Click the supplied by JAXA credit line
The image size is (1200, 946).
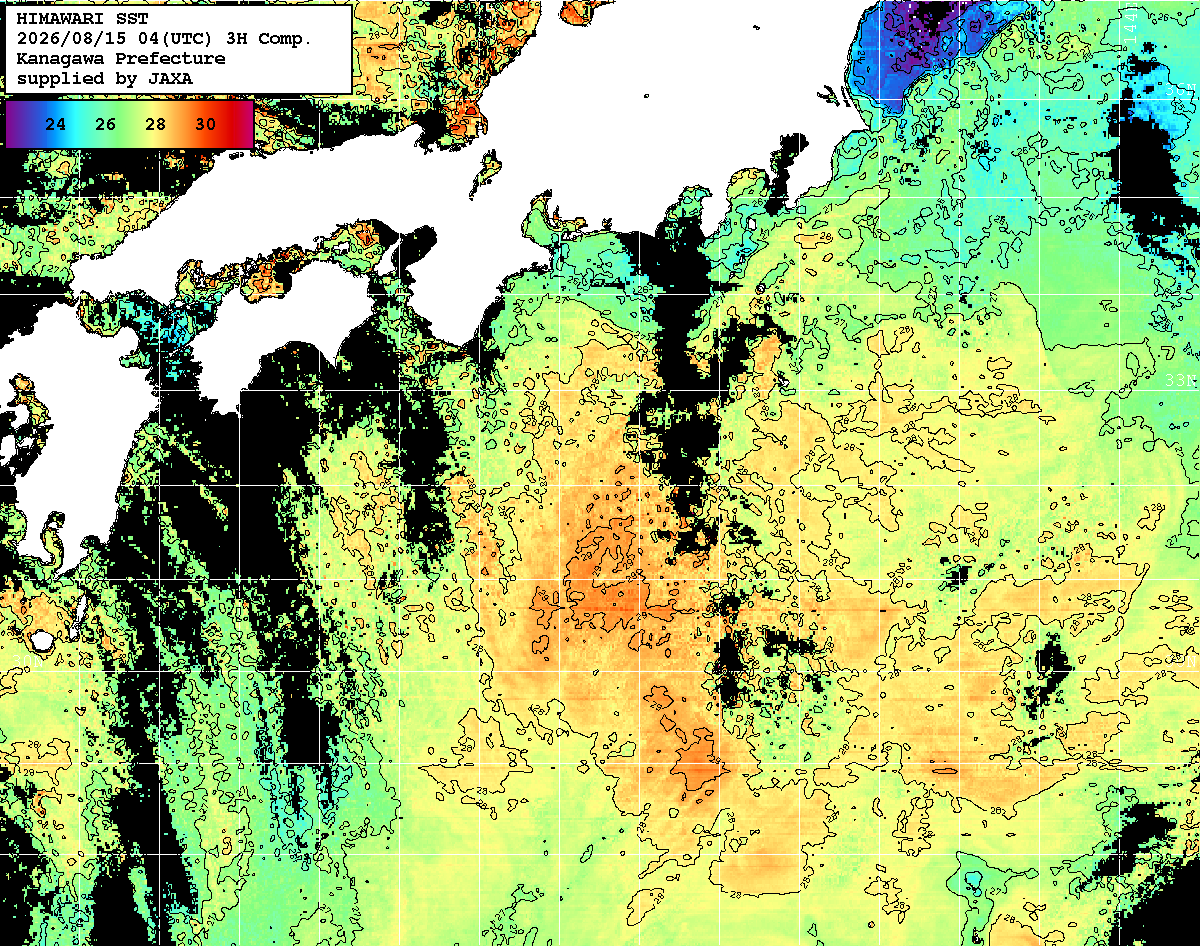(105, 78)
